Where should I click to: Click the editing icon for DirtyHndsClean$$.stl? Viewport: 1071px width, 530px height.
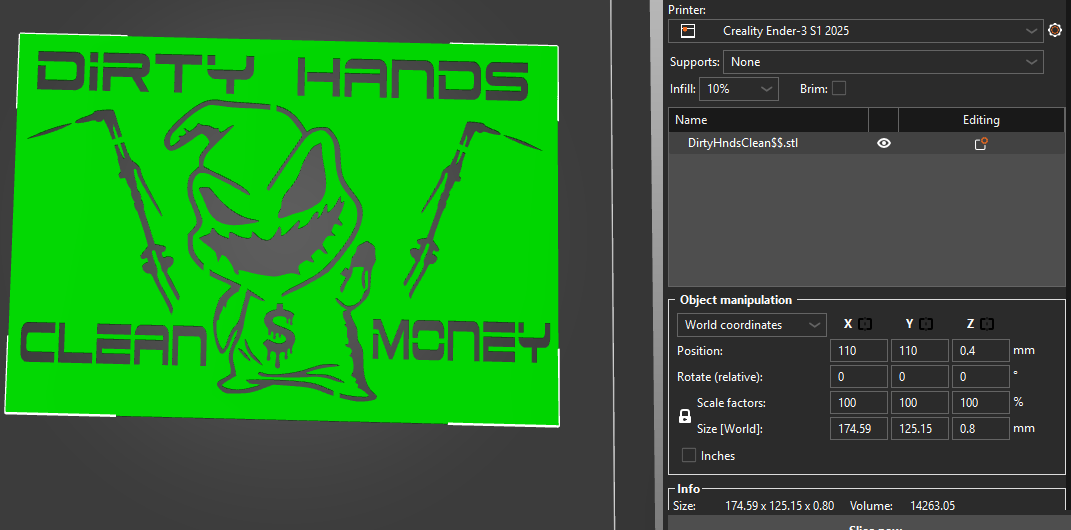(x=981, y=143)
